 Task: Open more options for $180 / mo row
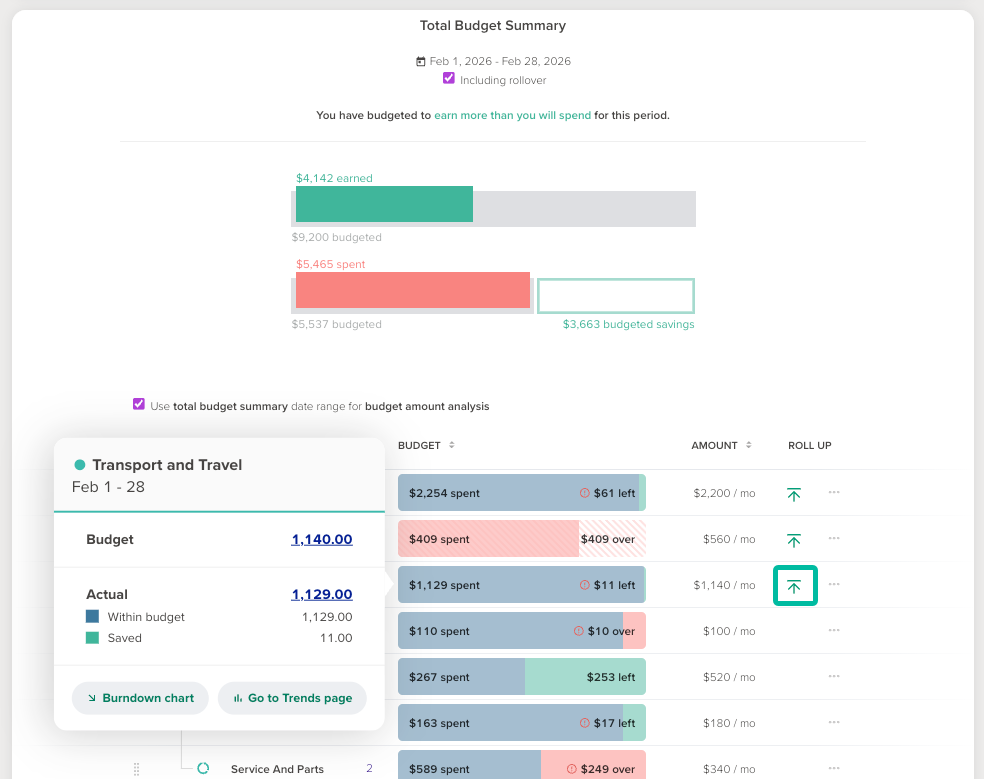pyautogui.click(x=834, y=722)
